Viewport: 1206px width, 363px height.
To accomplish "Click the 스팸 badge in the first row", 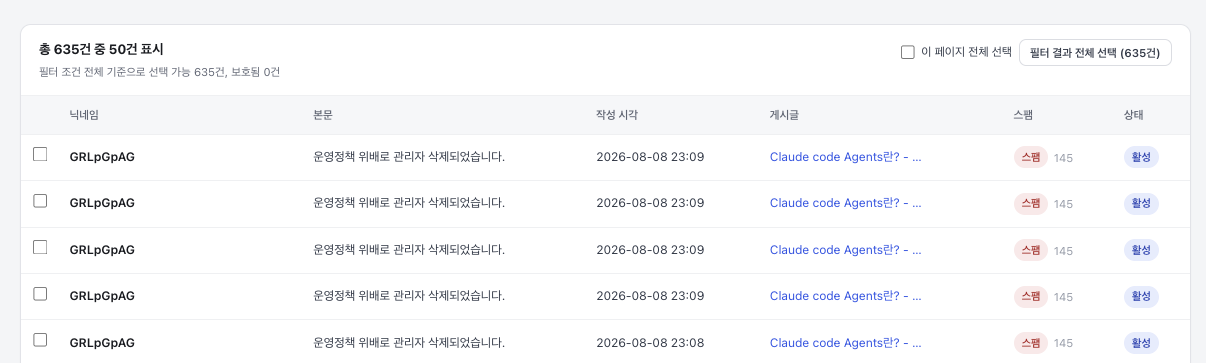I will pos(1031,157).
